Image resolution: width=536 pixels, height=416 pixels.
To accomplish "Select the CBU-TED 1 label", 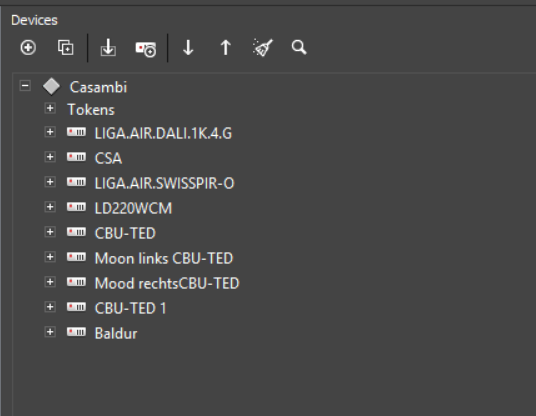I will pos(131,308).
